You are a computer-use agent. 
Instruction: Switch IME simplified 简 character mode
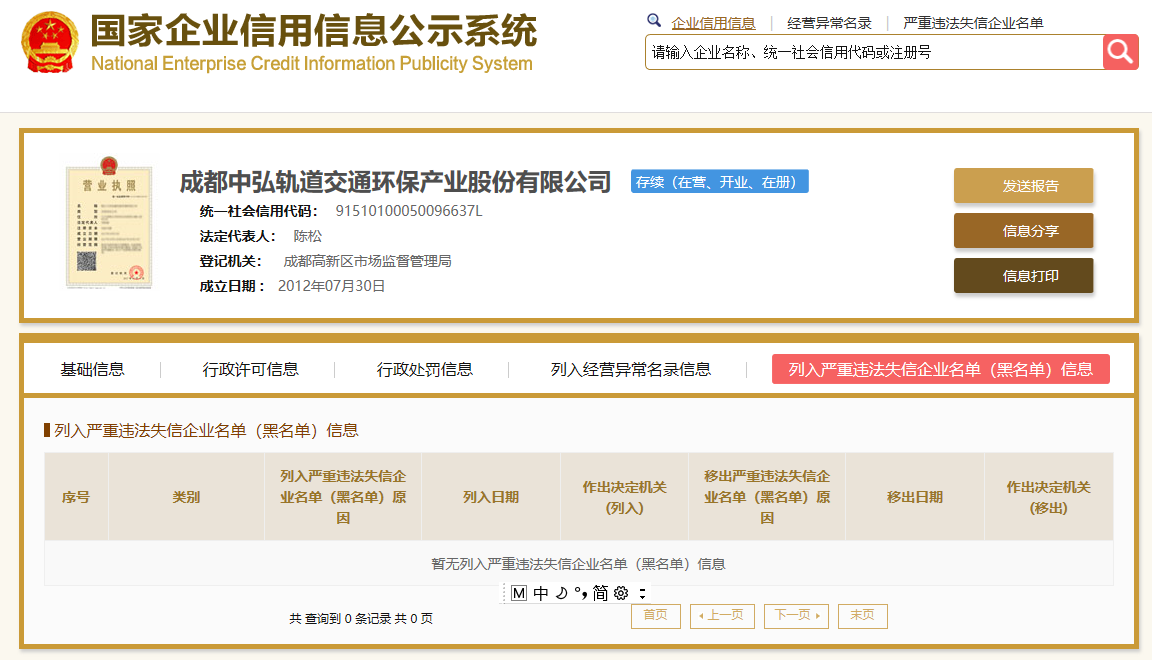coord(600,593)
